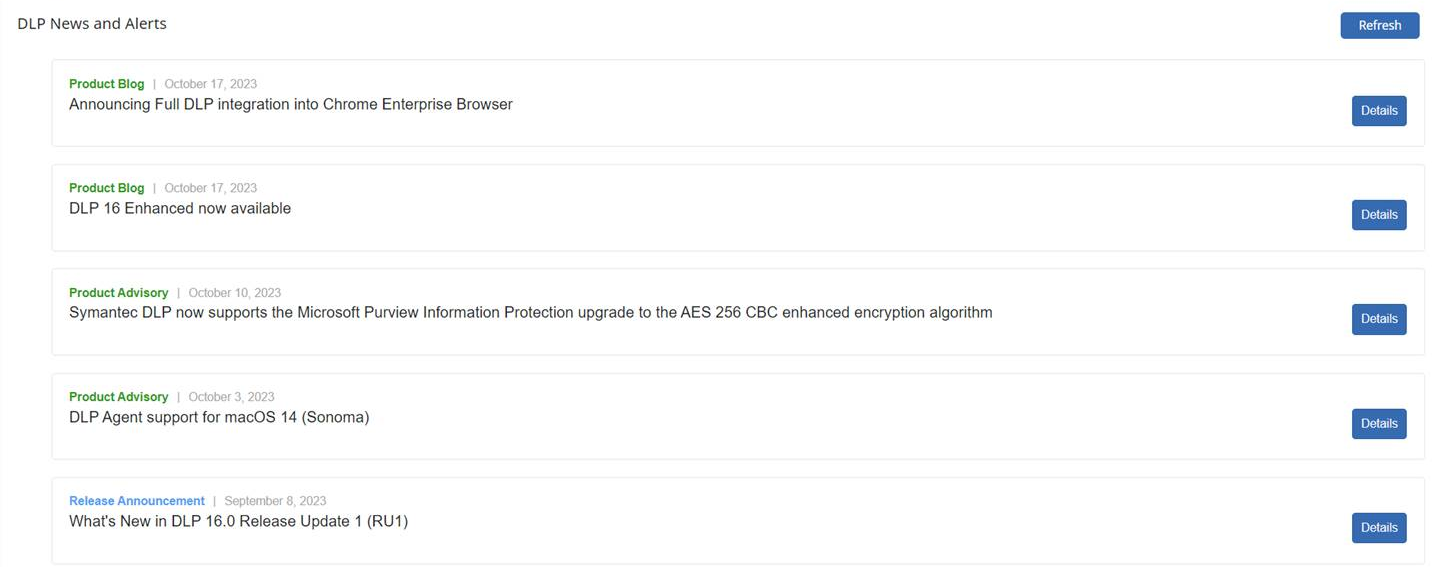Image resolution: width=1440 pixels, height=567 pixels.
Task: Open Details for DLP 16.0 RU1 release
Action: (x=1379, y=528)
